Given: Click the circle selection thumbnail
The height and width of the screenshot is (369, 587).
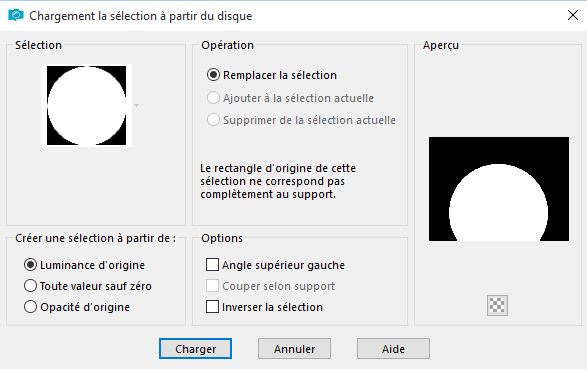Looking at the screenshot, I should pyautogui.click(x=86, y=106).
